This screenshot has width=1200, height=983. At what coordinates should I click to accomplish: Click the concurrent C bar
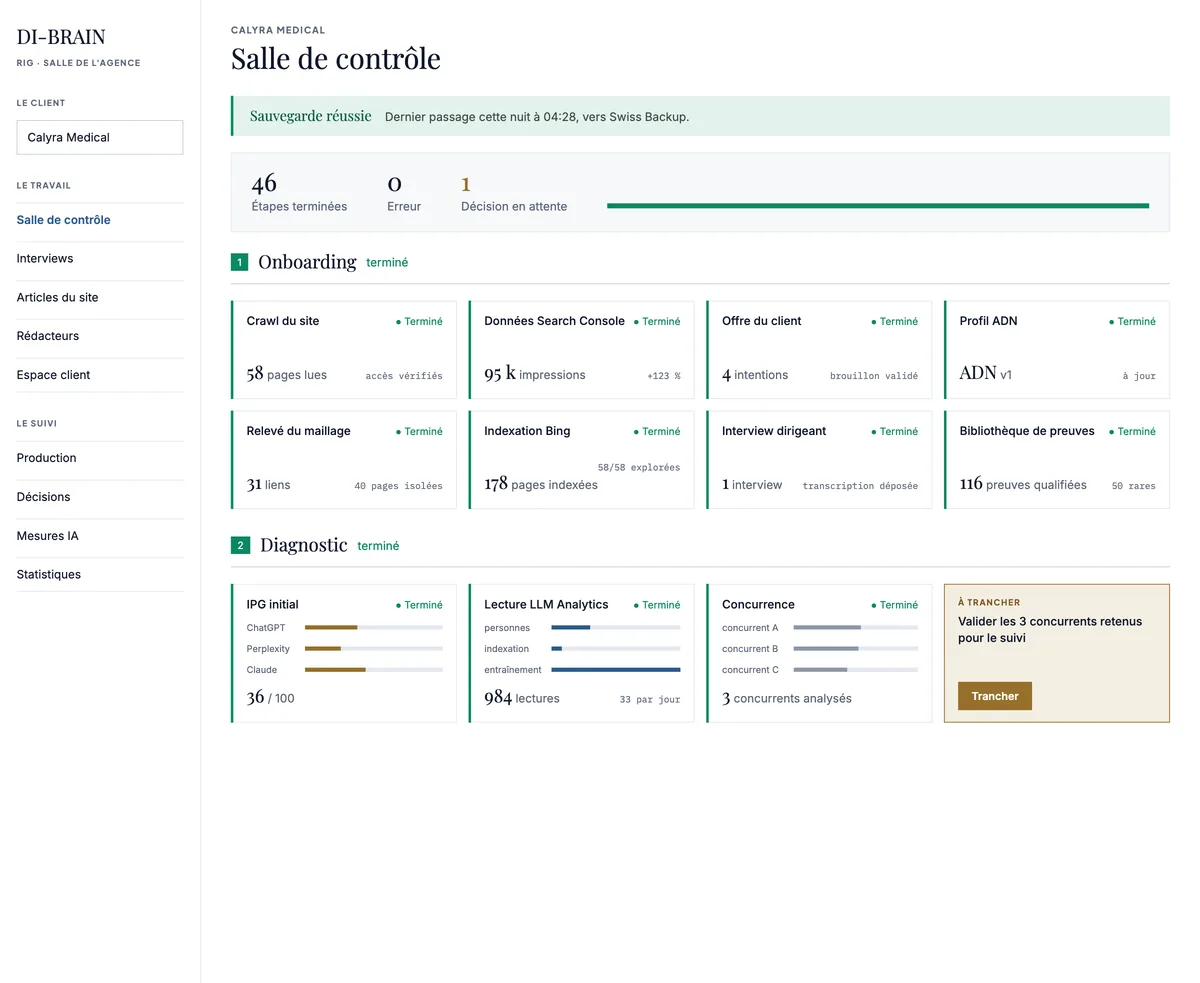pyautogui.click(x=856, y=670)
